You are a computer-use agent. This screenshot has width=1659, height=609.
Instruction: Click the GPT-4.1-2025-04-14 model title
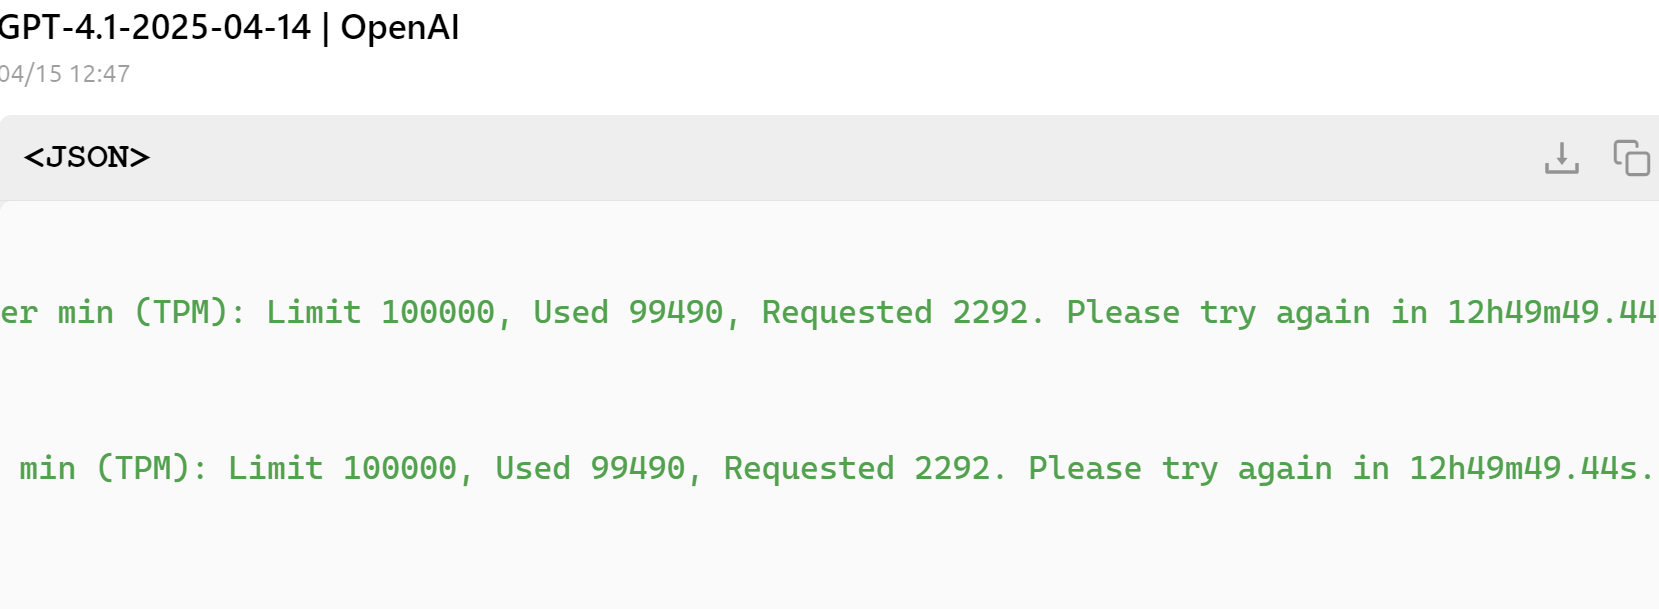click(x=155, y=27)
